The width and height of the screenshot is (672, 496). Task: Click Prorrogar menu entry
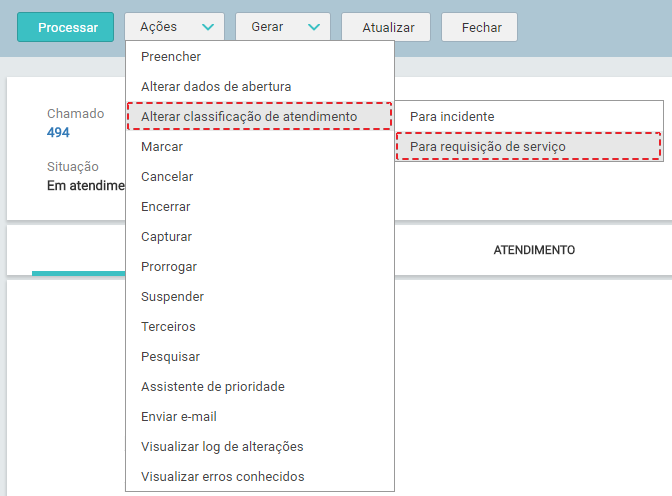coord(169,267)
